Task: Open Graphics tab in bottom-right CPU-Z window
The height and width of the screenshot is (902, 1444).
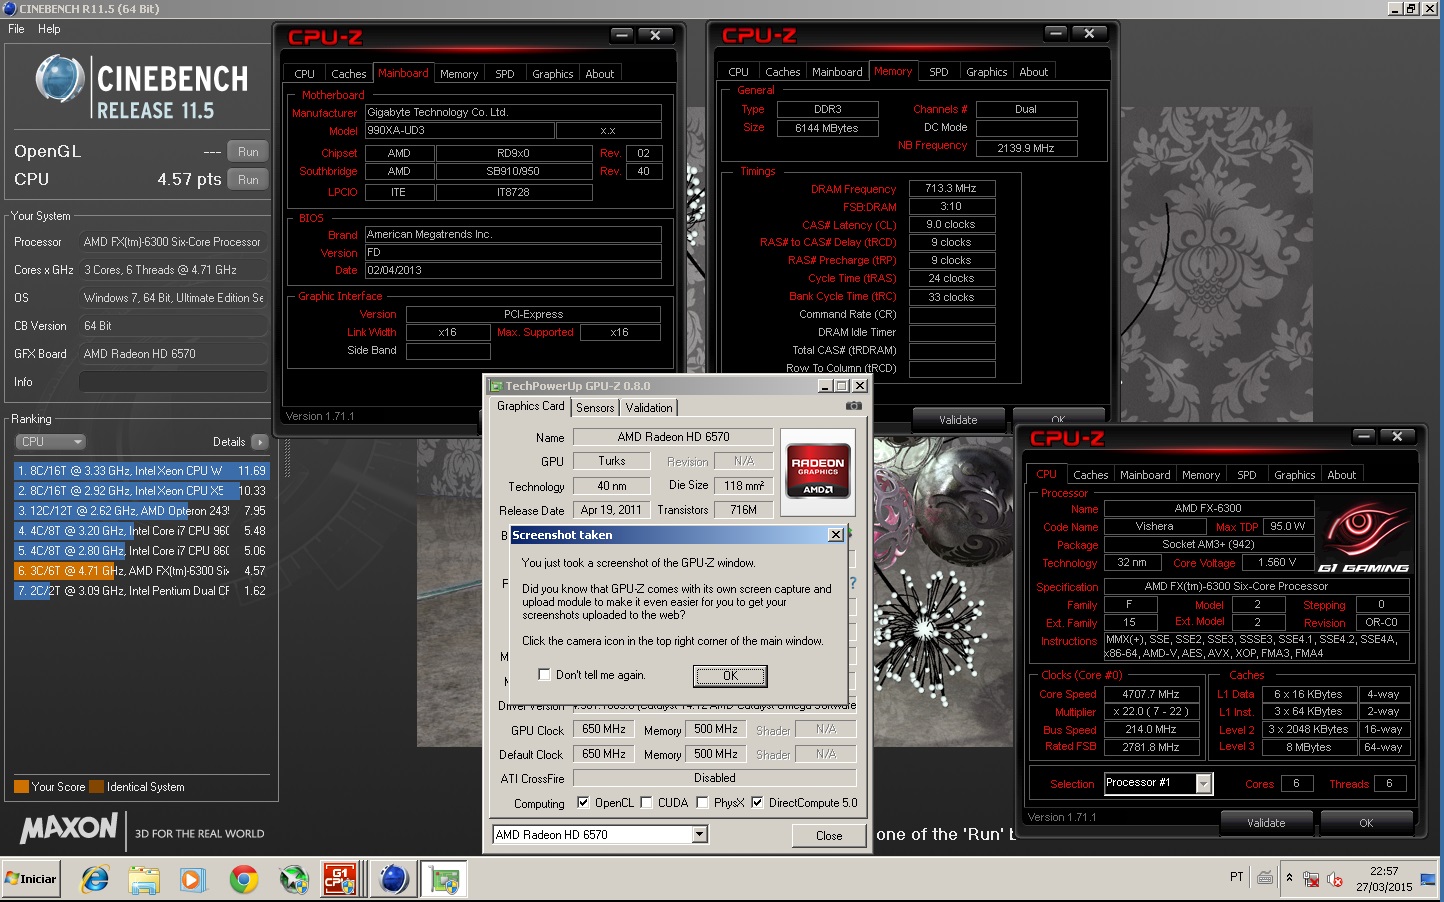Action: click(1294, 475)
